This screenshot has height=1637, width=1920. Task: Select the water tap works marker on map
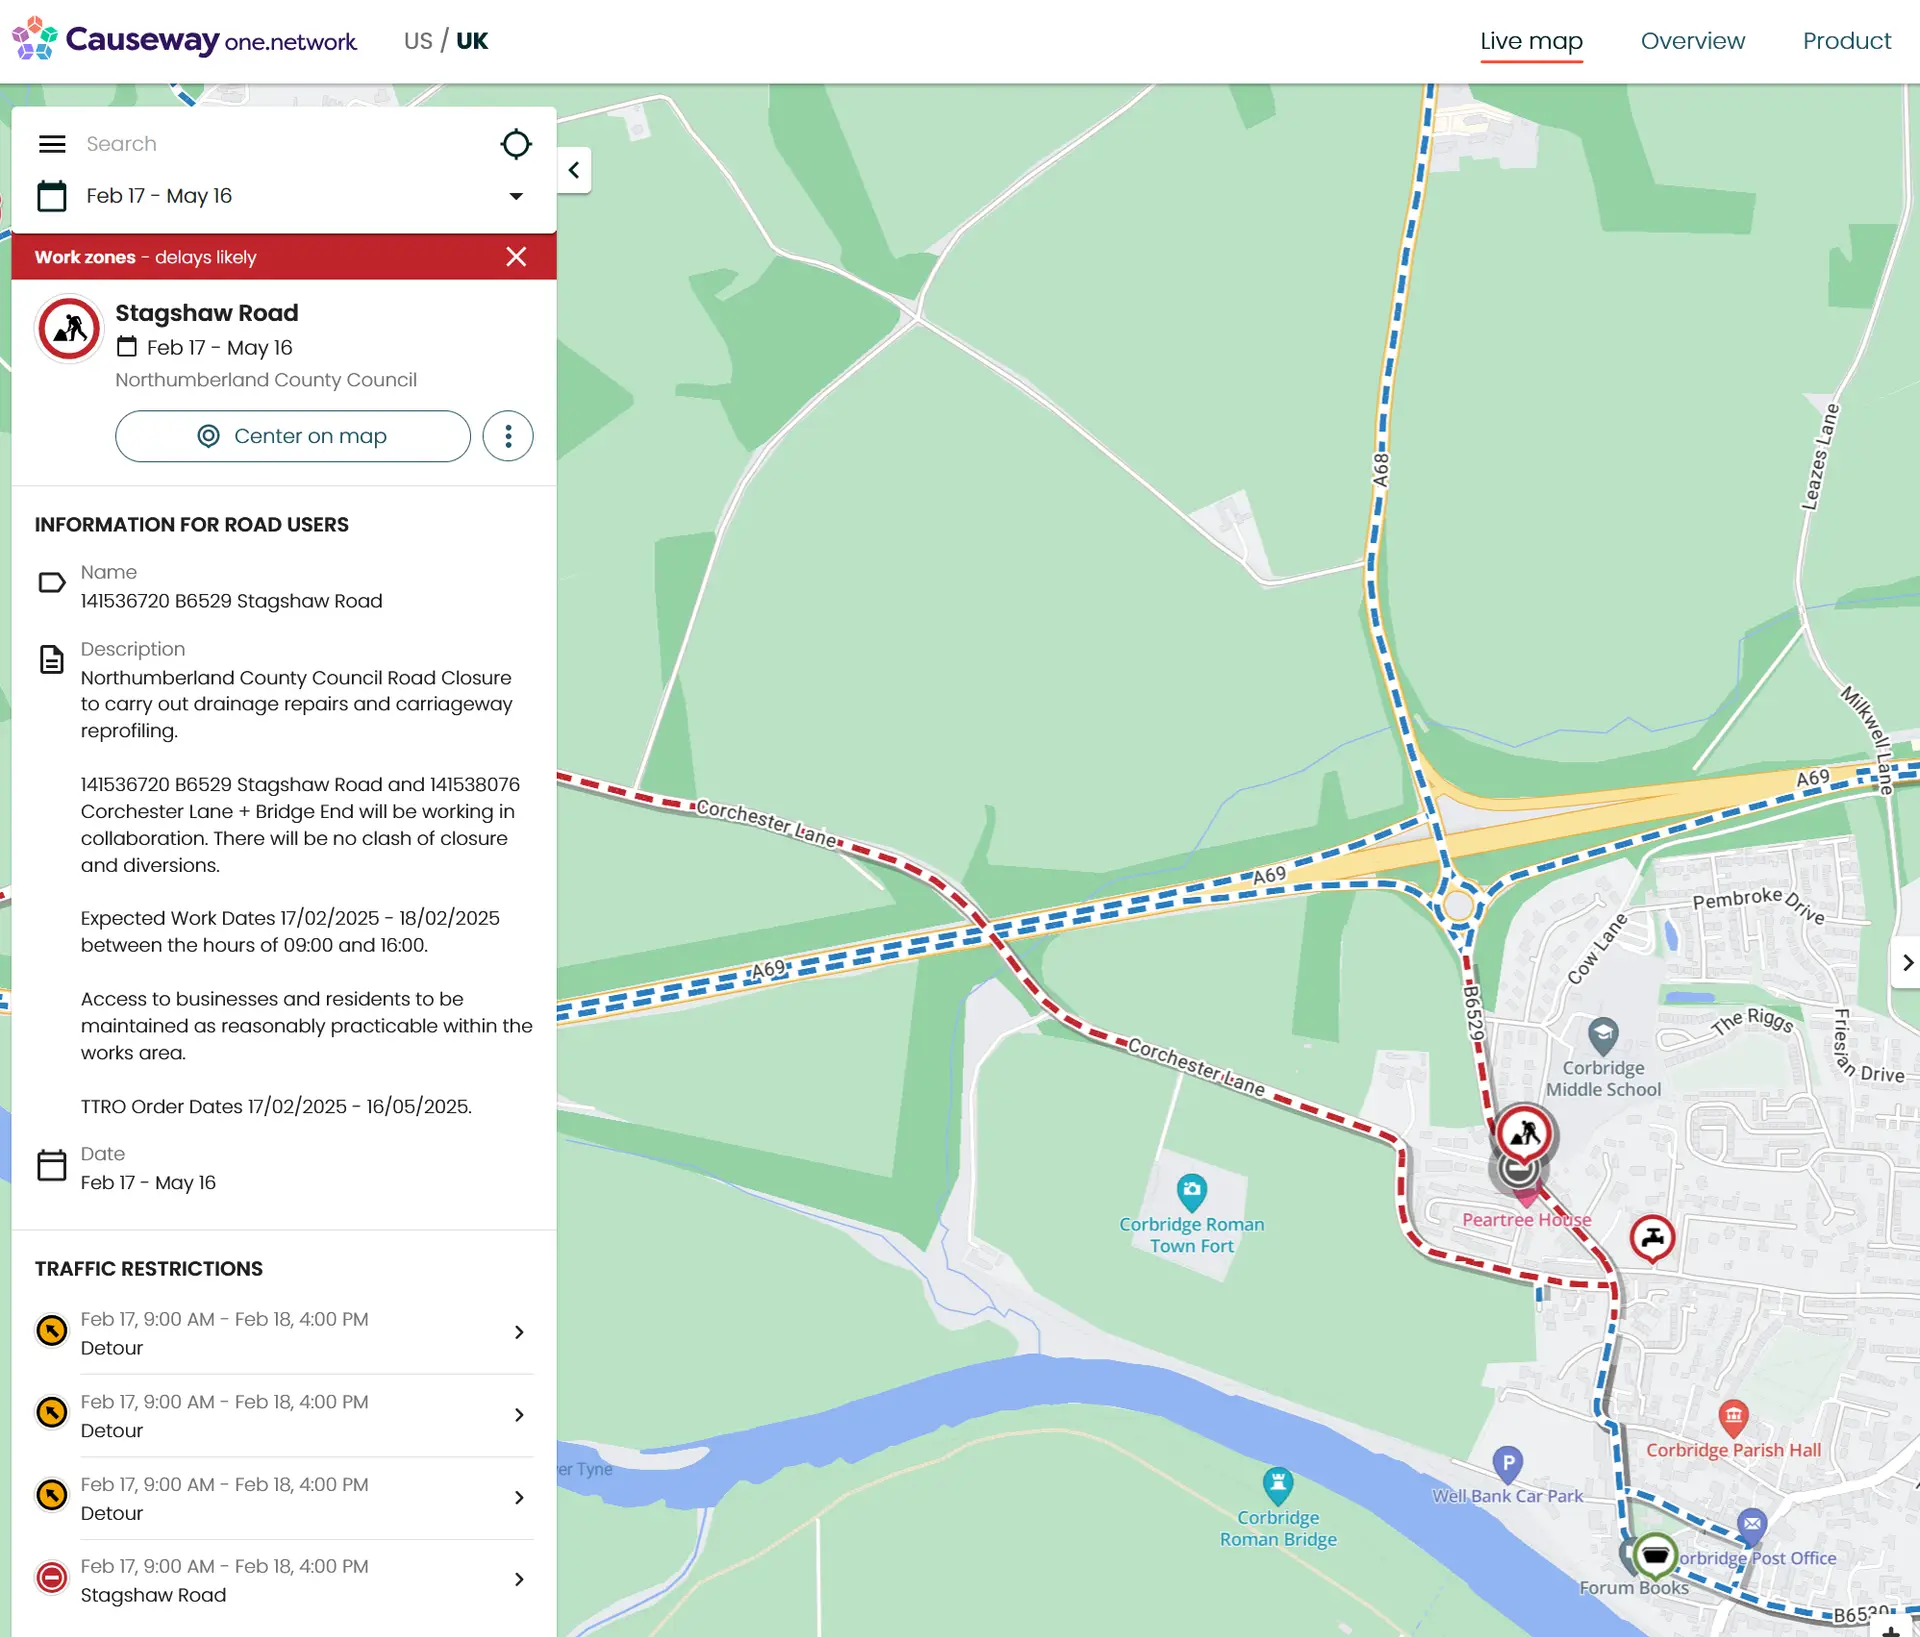coord(1652,1238)
